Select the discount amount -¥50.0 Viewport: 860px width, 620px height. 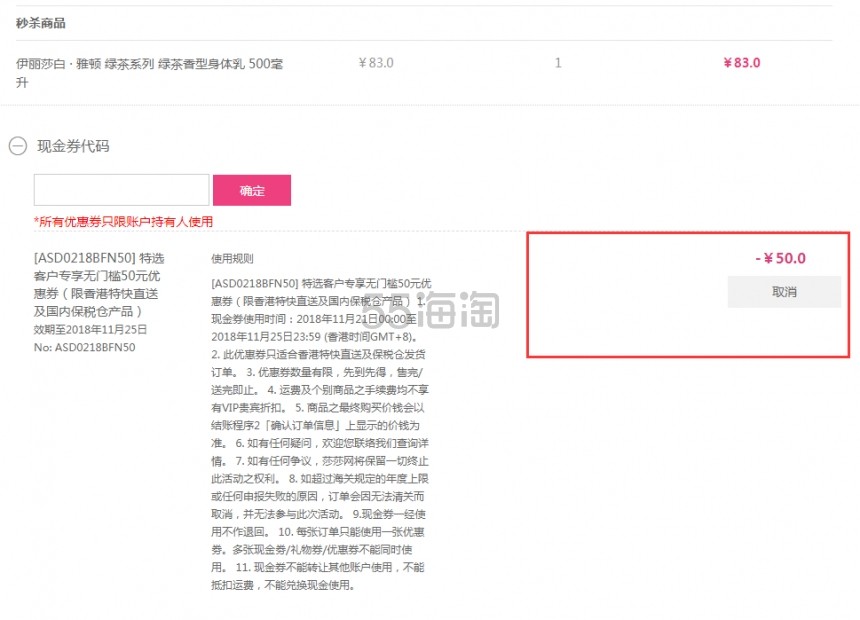click(780, 258)
